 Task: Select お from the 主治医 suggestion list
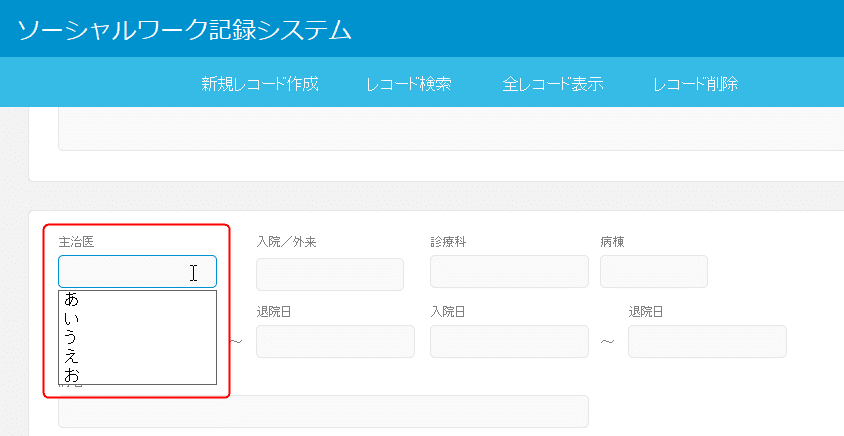point(137,375)
